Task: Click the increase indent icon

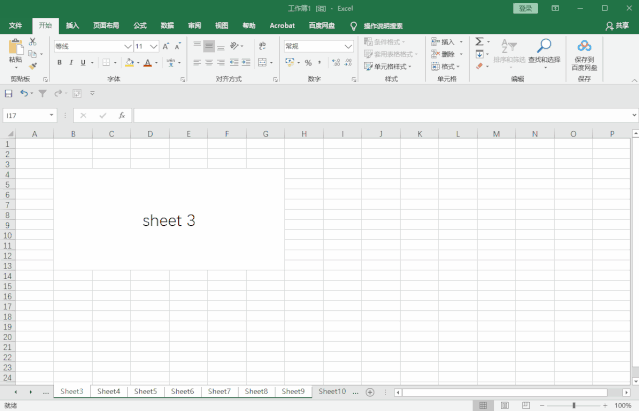Action: (x=246, y=62)
